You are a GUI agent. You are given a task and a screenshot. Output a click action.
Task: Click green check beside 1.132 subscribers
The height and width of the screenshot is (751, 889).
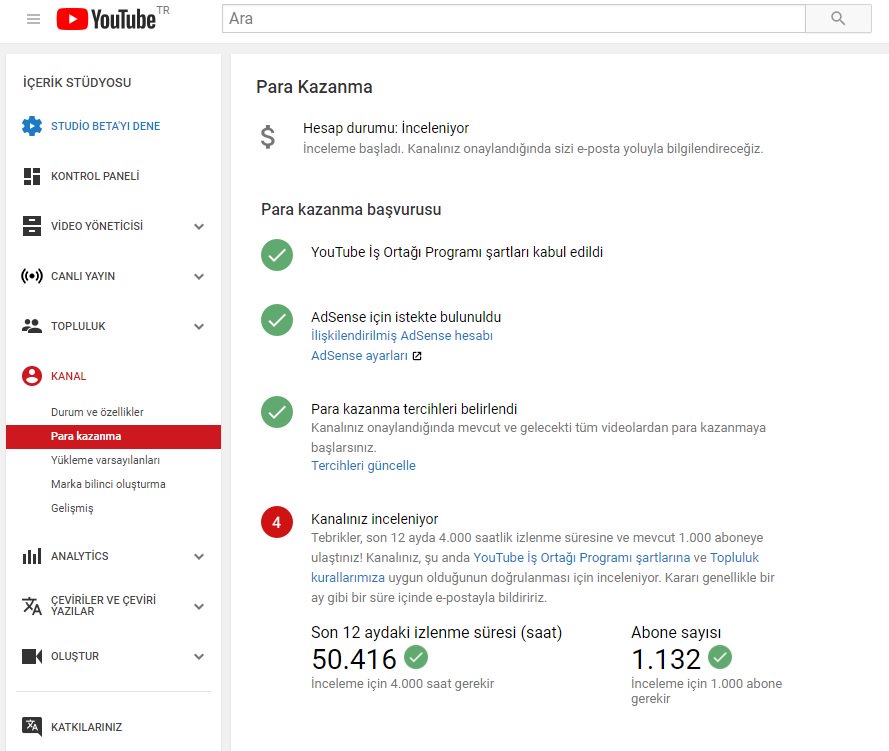[719, 657]
